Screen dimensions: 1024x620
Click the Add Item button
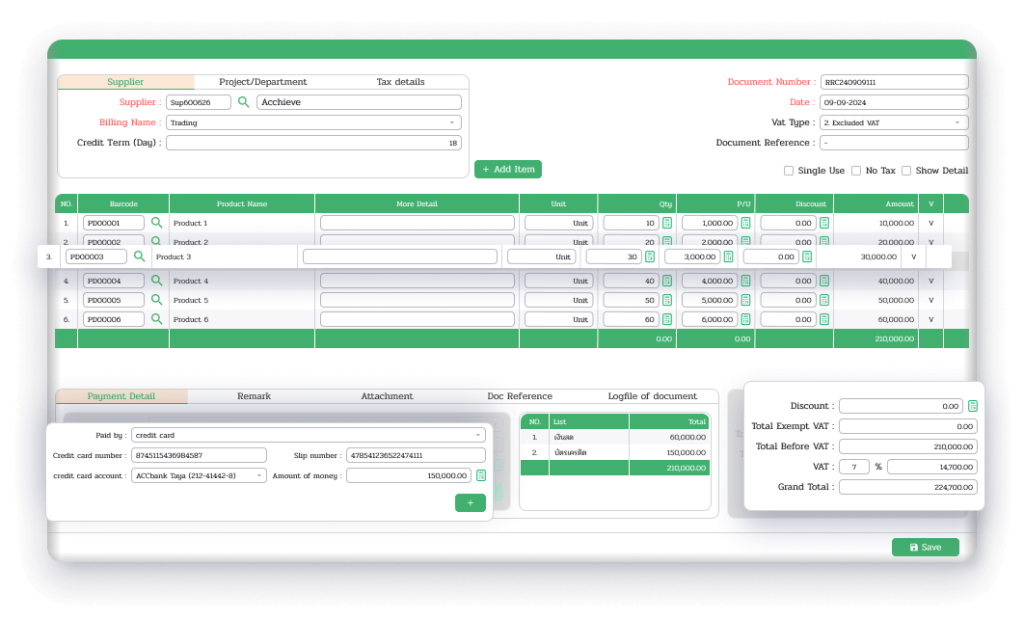pos(508,170)
